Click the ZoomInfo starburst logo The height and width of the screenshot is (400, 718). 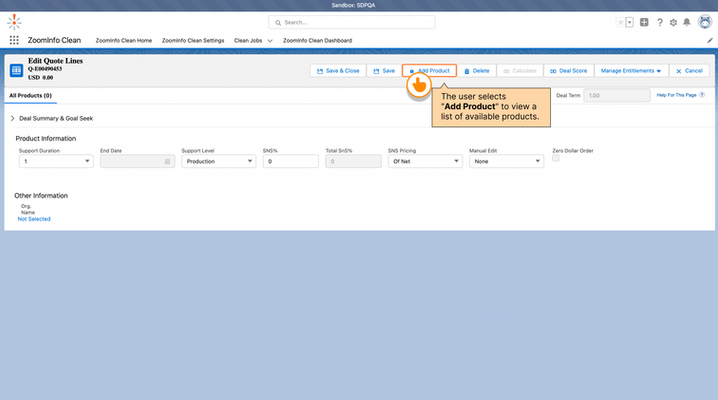pyautogui.click(x=14, y=22)
